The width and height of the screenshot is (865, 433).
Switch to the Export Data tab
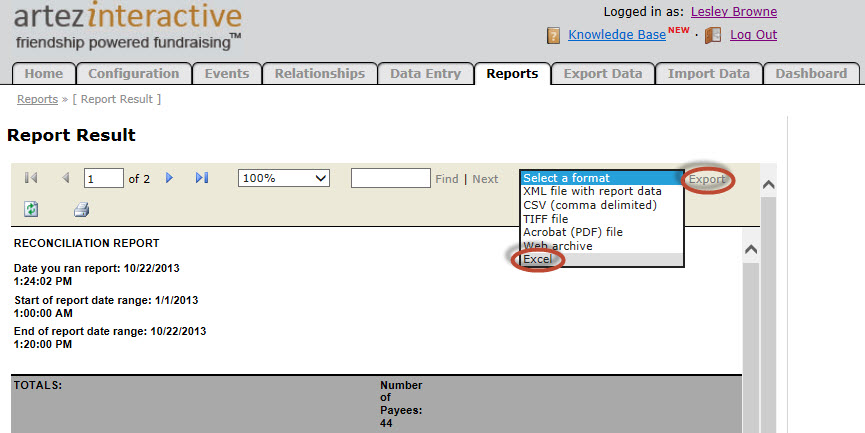(602, 73)
